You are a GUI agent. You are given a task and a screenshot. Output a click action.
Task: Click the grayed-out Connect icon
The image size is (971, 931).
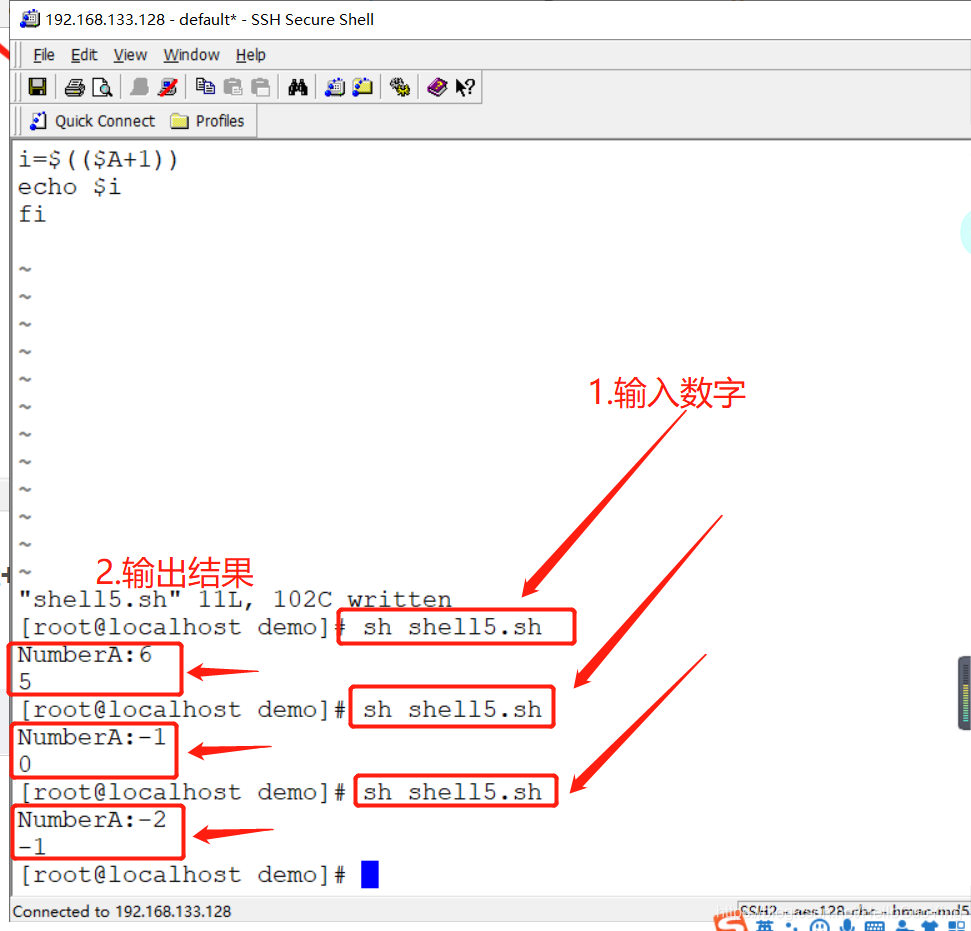click(x=139, y=87)
